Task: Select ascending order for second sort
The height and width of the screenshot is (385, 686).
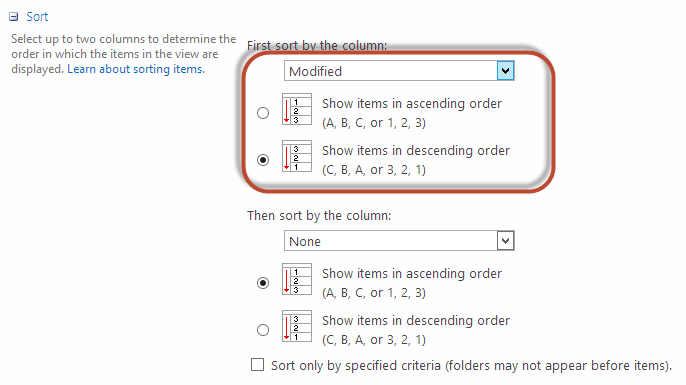Action: coord(263,283)
